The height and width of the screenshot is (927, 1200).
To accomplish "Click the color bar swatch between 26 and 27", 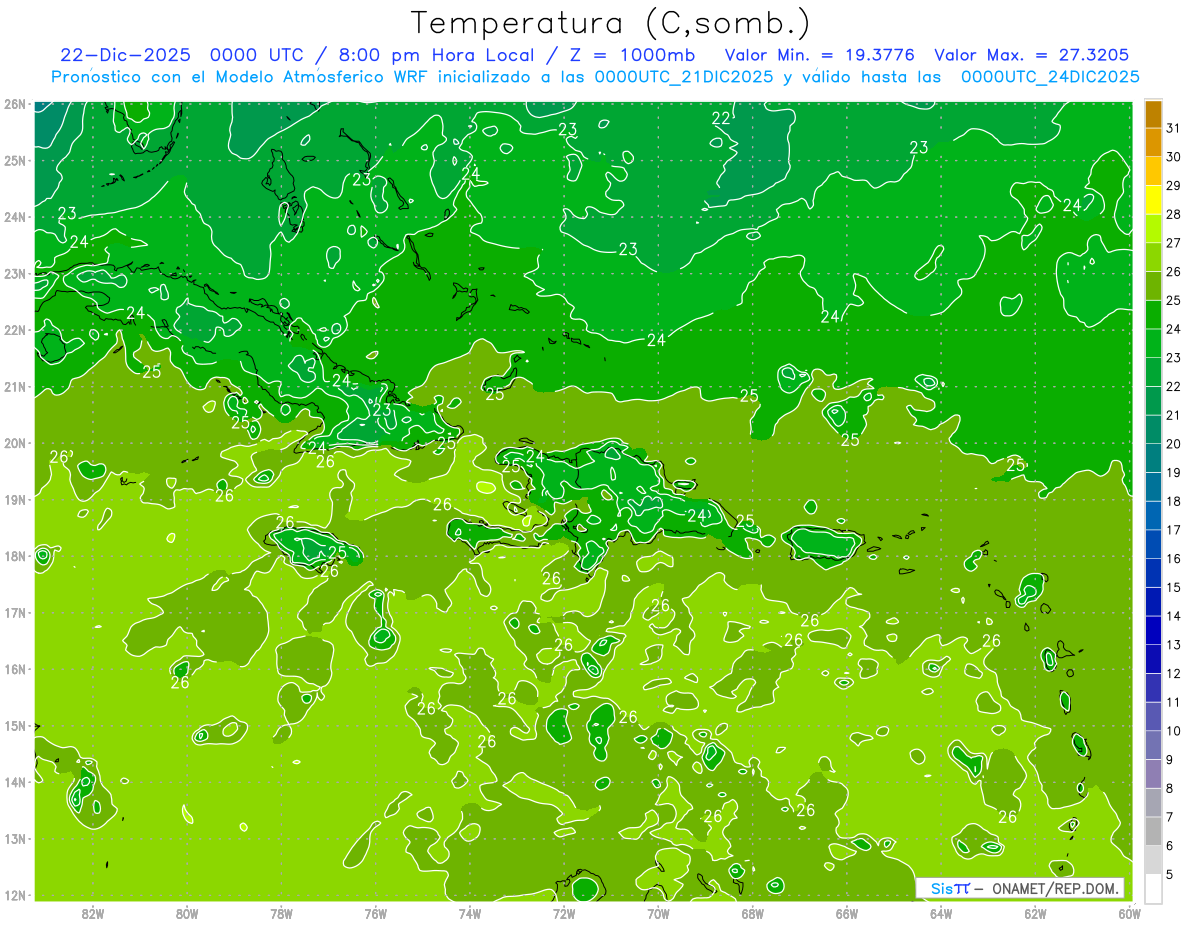I will tap(1153, 258).
